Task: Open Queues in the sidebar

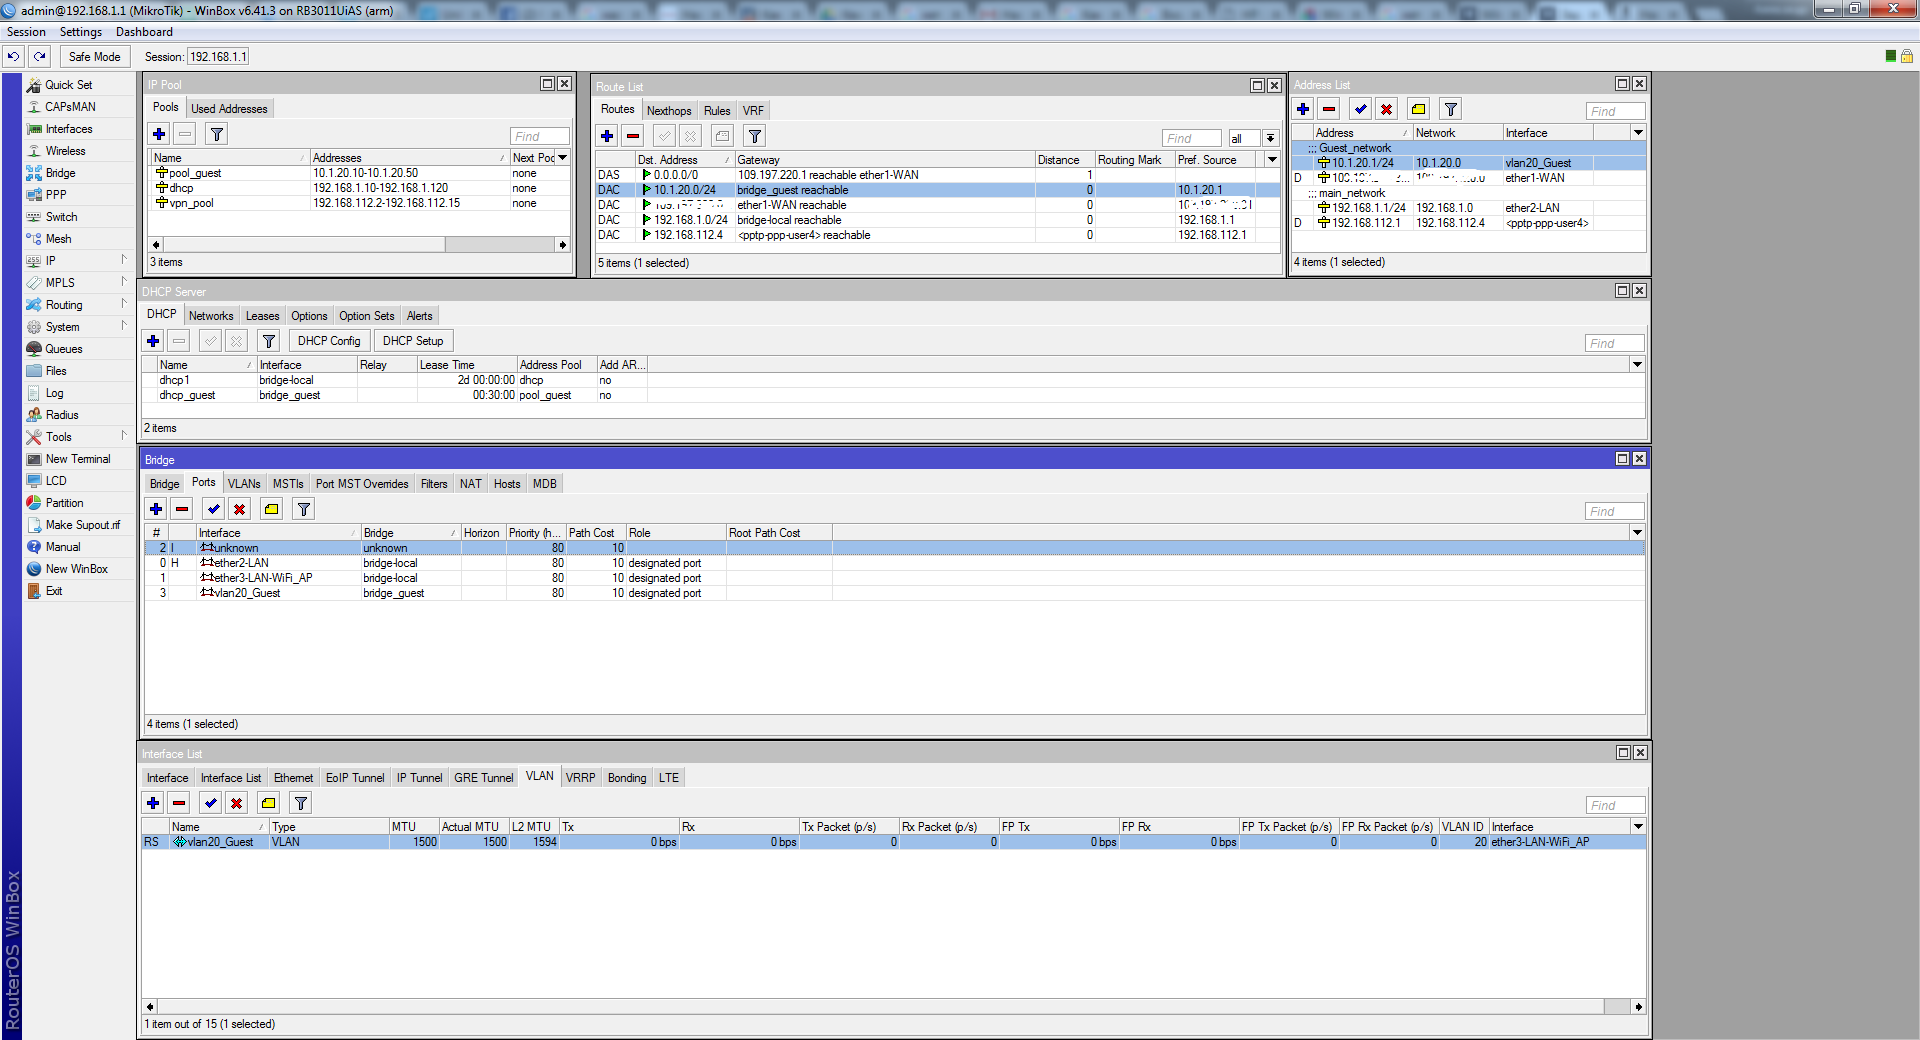Action: click(64, 349)
